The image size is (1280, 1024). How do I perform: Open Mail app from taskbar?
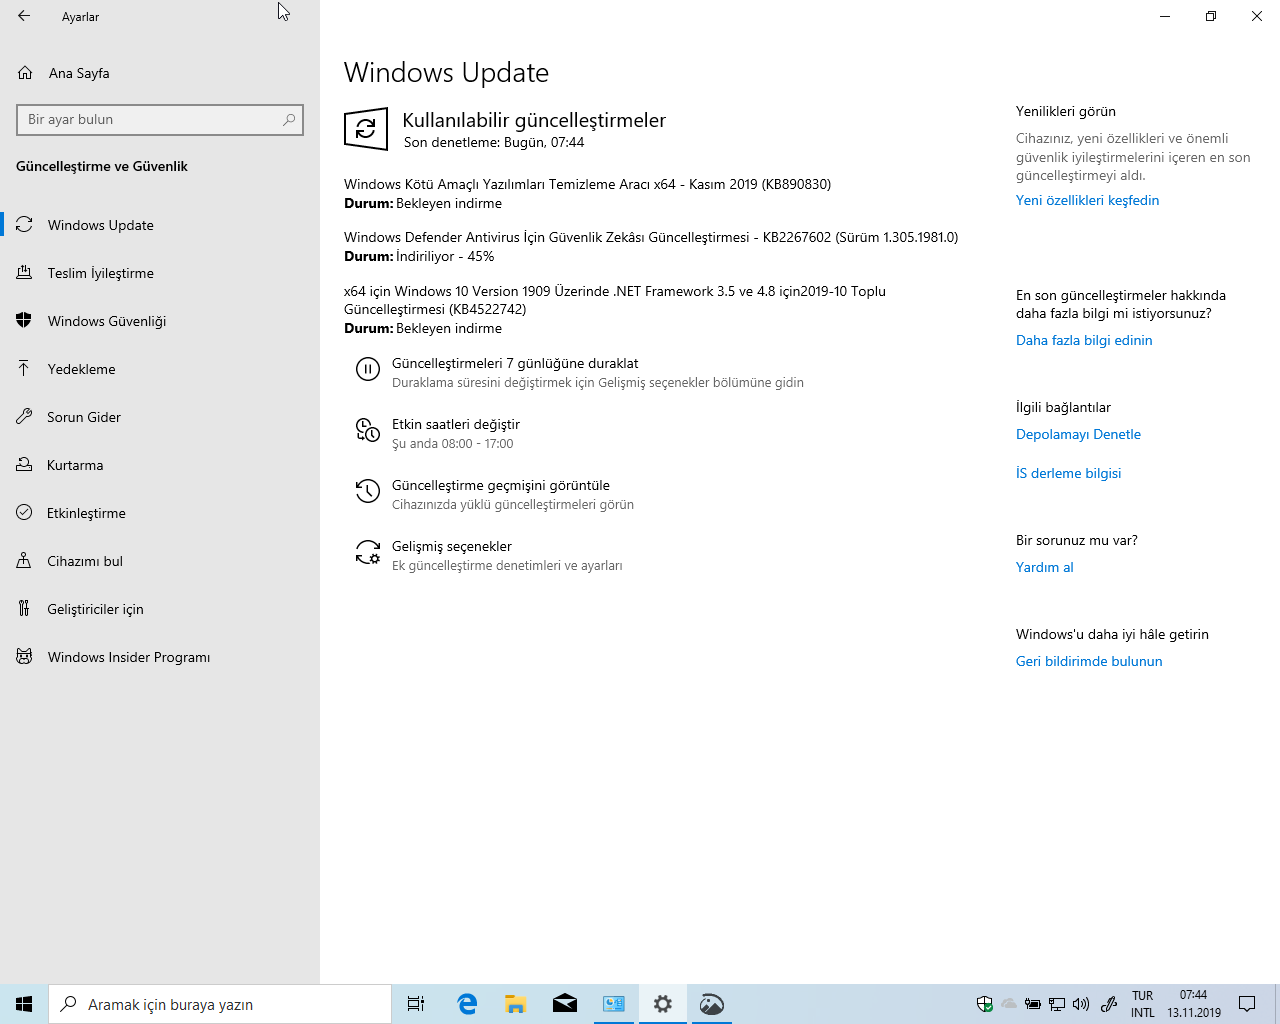(565, 1004)
